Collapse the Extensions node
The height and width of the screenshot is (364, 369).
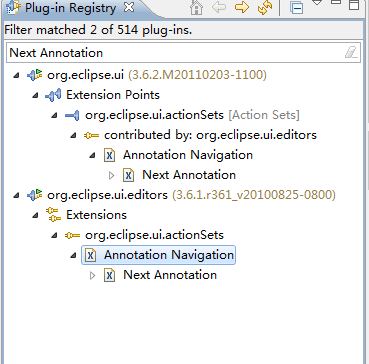pos(35,215)
